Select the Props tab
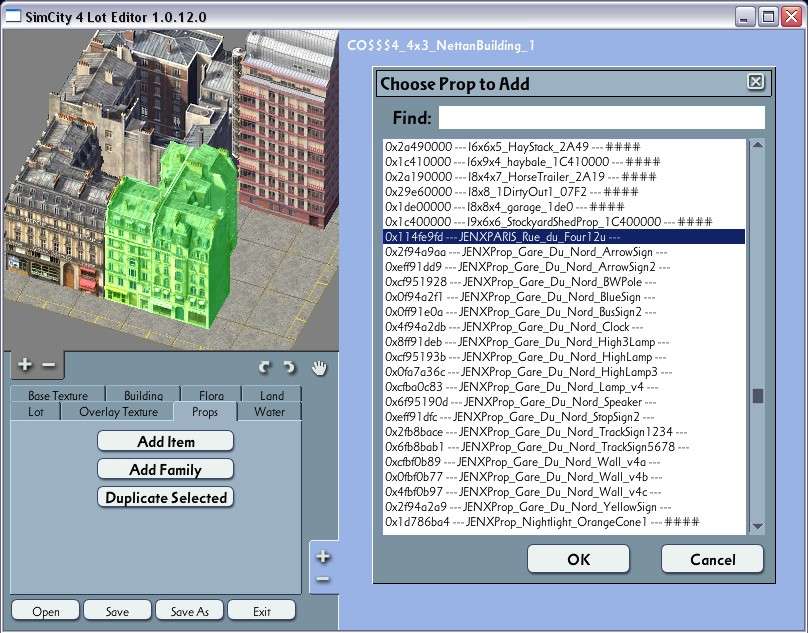Screen dimensions: 808x633 pos(205,412)
